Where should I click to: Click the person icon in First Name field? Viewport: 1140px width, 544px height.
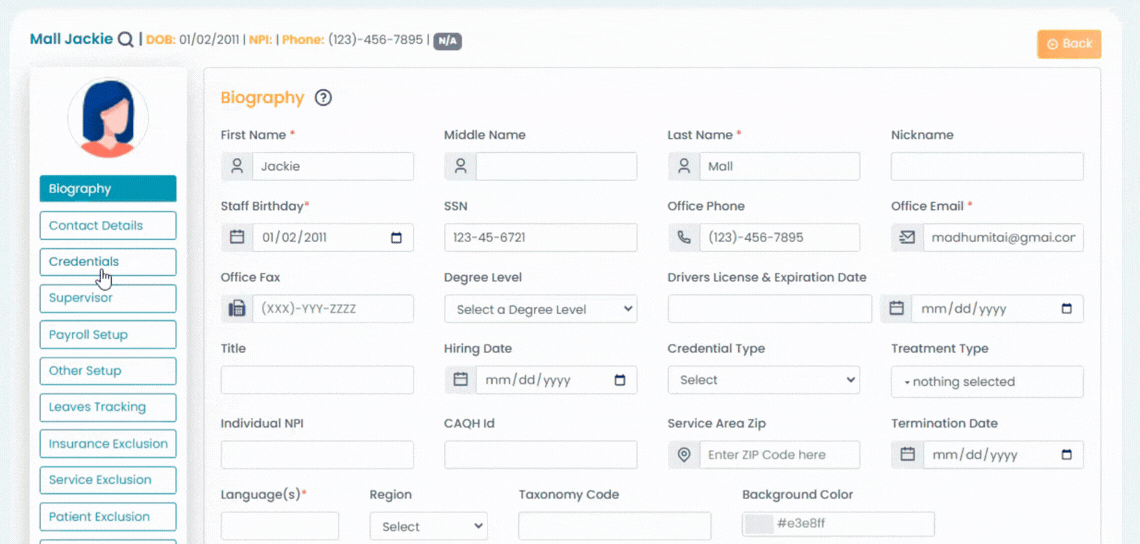(x=237, y=167)
